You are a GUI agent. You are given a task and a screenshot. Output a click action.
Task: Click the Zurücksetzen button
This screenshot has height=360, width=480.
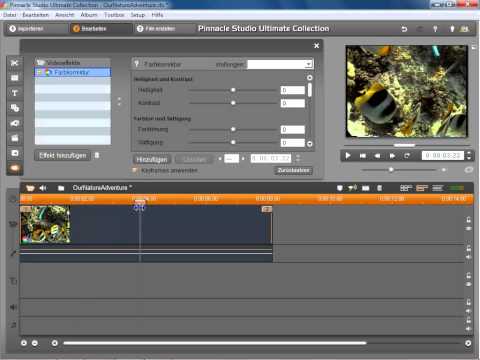pos(293,170)
